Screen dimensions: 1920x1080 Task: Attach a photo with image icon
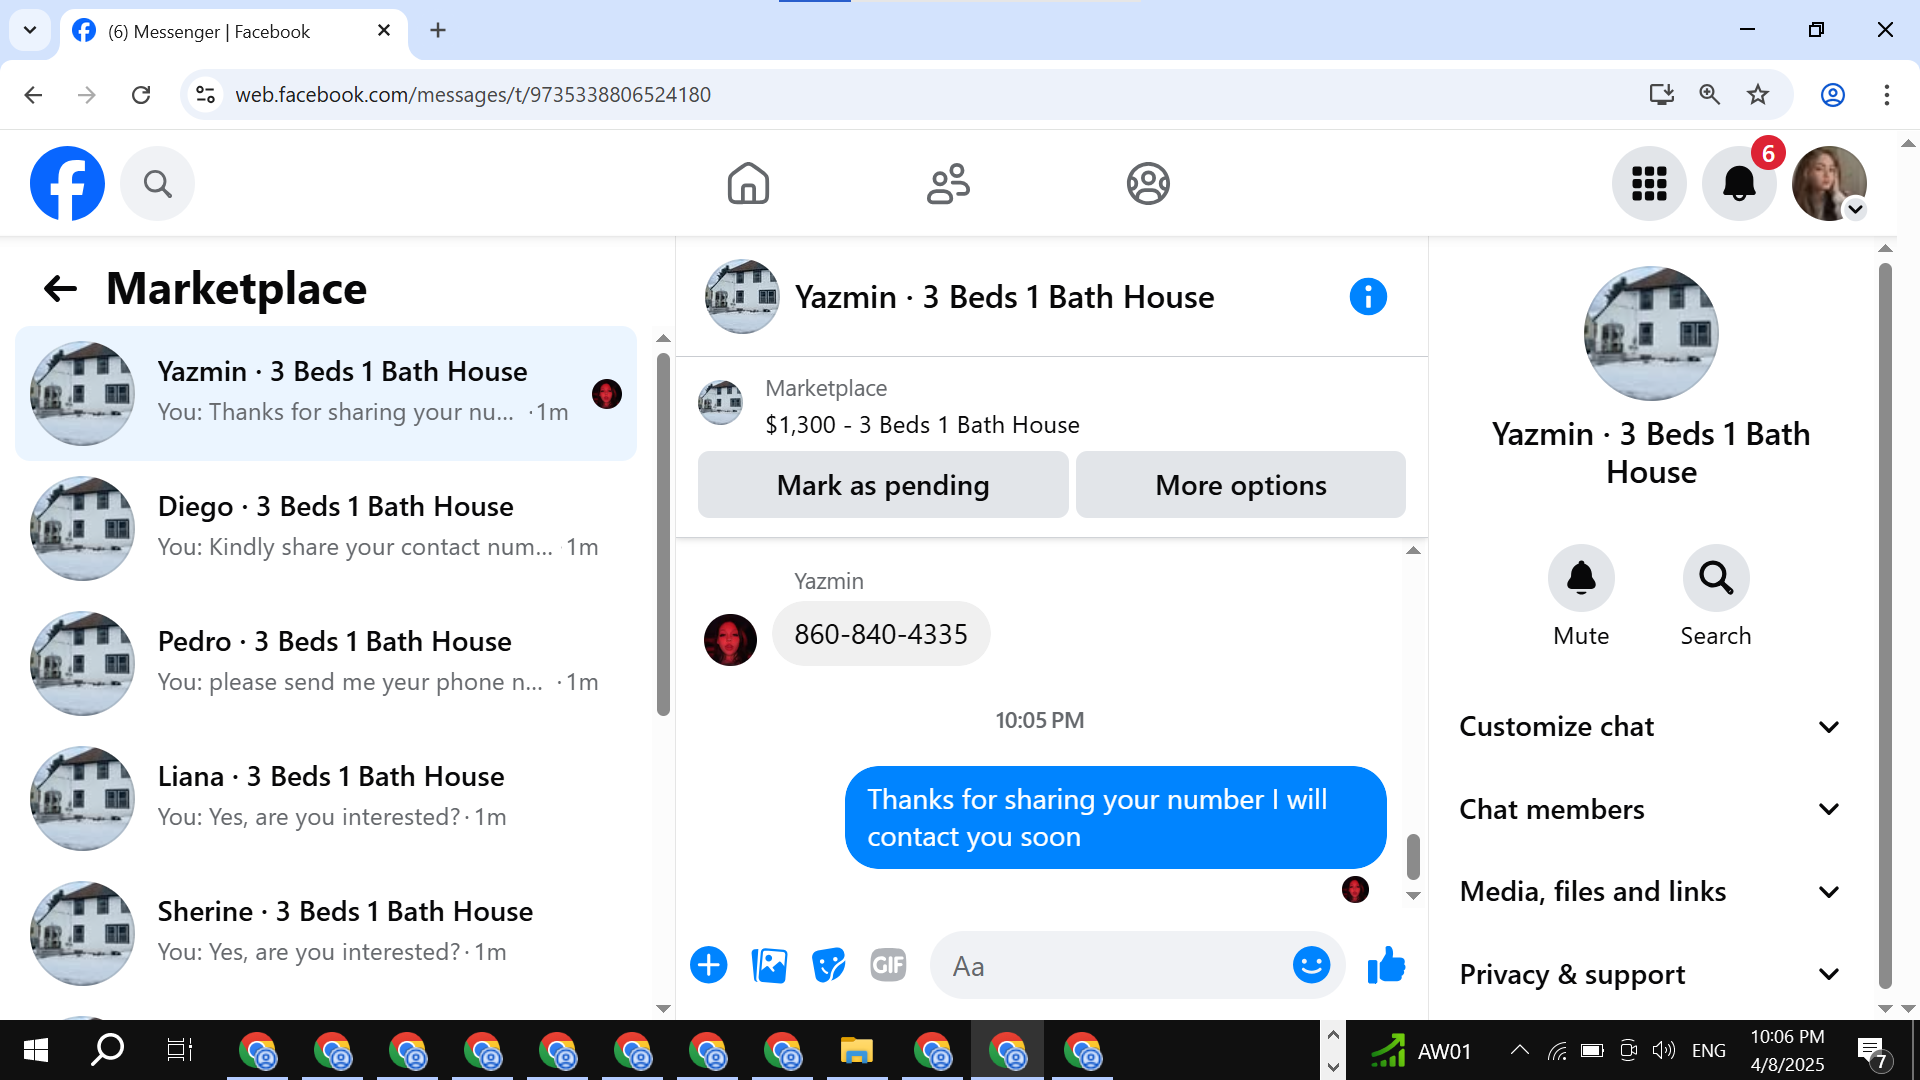pos(769,965)
